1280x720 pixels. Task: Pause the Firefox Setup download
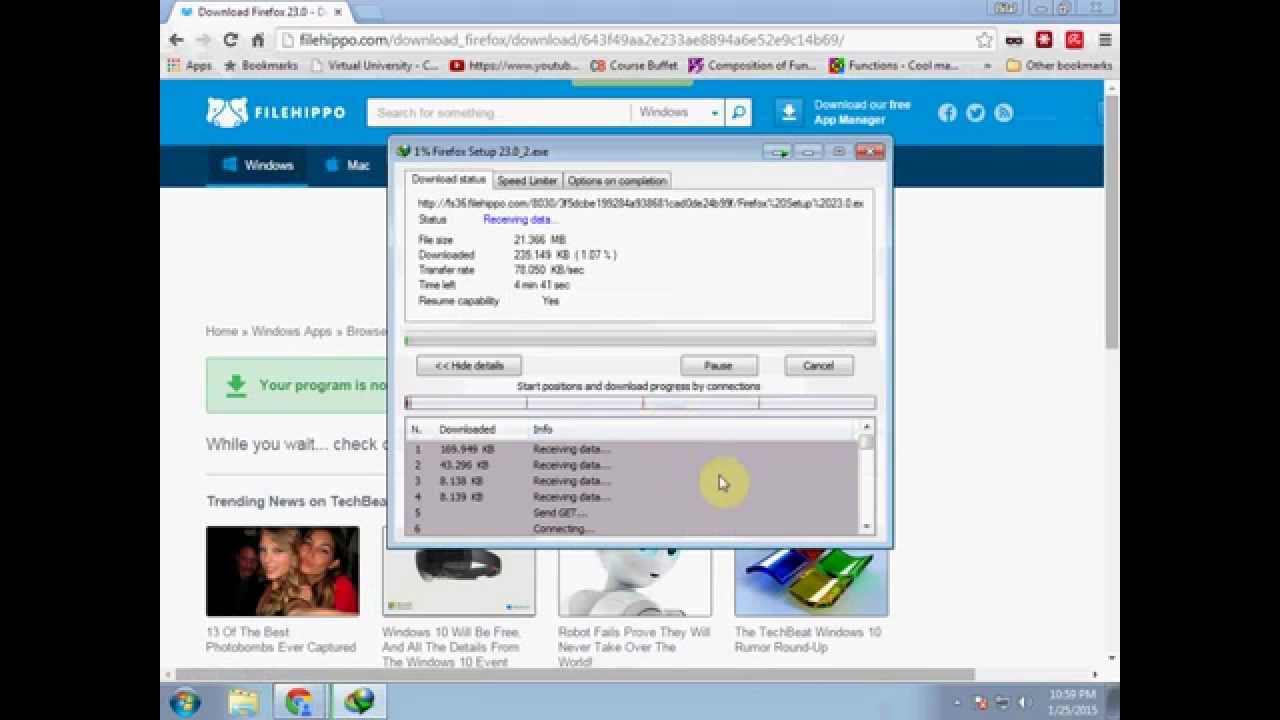(718, 366)
